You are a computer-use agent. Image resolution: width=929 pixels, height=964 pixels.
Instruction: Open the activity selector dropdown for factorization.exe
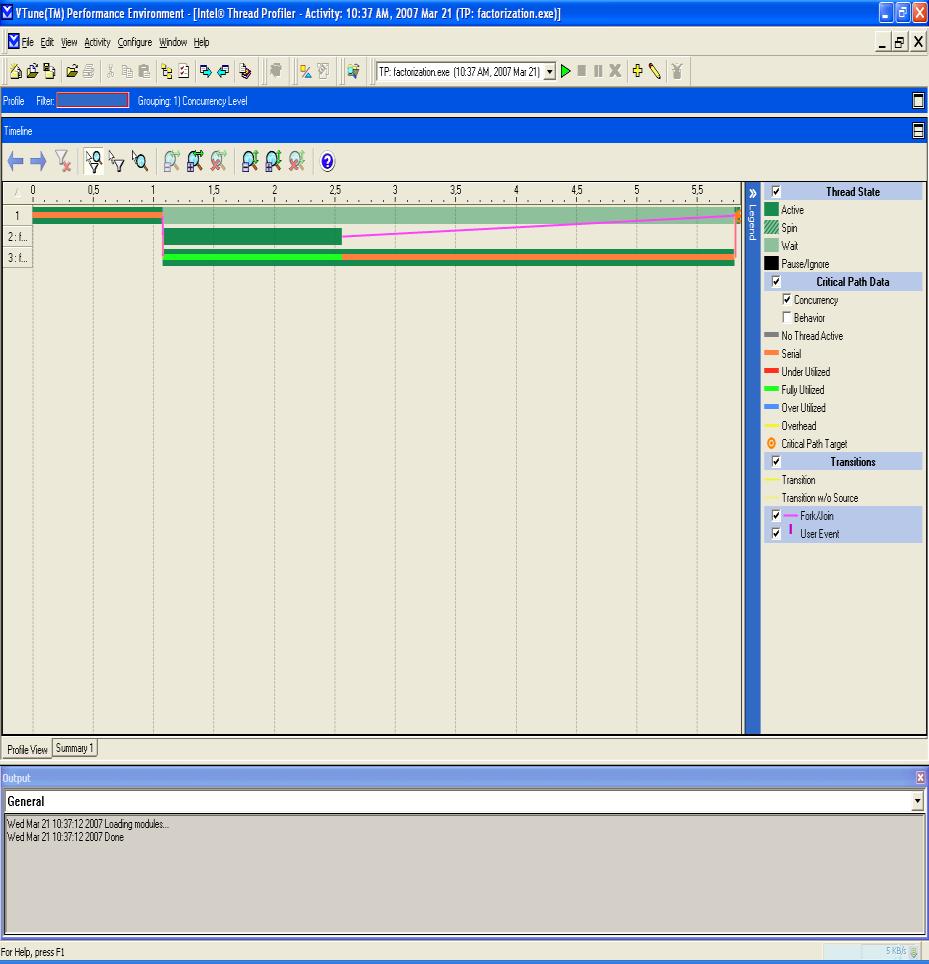coord(549,72)
